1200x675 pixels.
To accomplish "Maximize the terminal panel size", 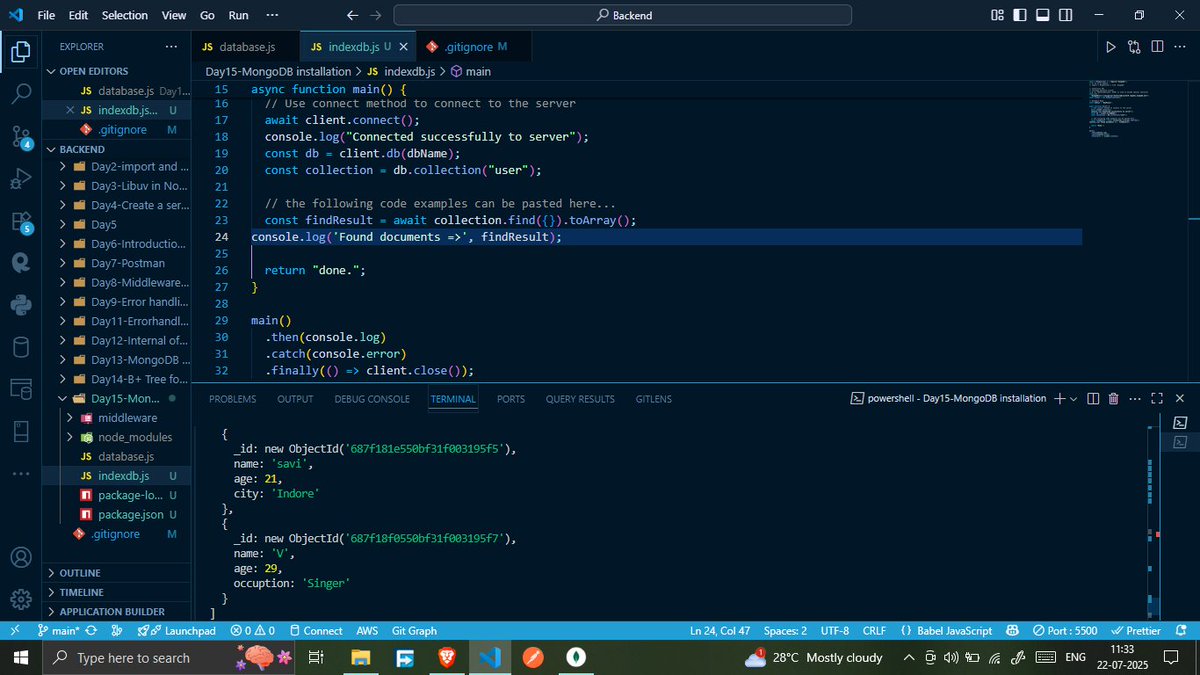I will click(1158, 398).
